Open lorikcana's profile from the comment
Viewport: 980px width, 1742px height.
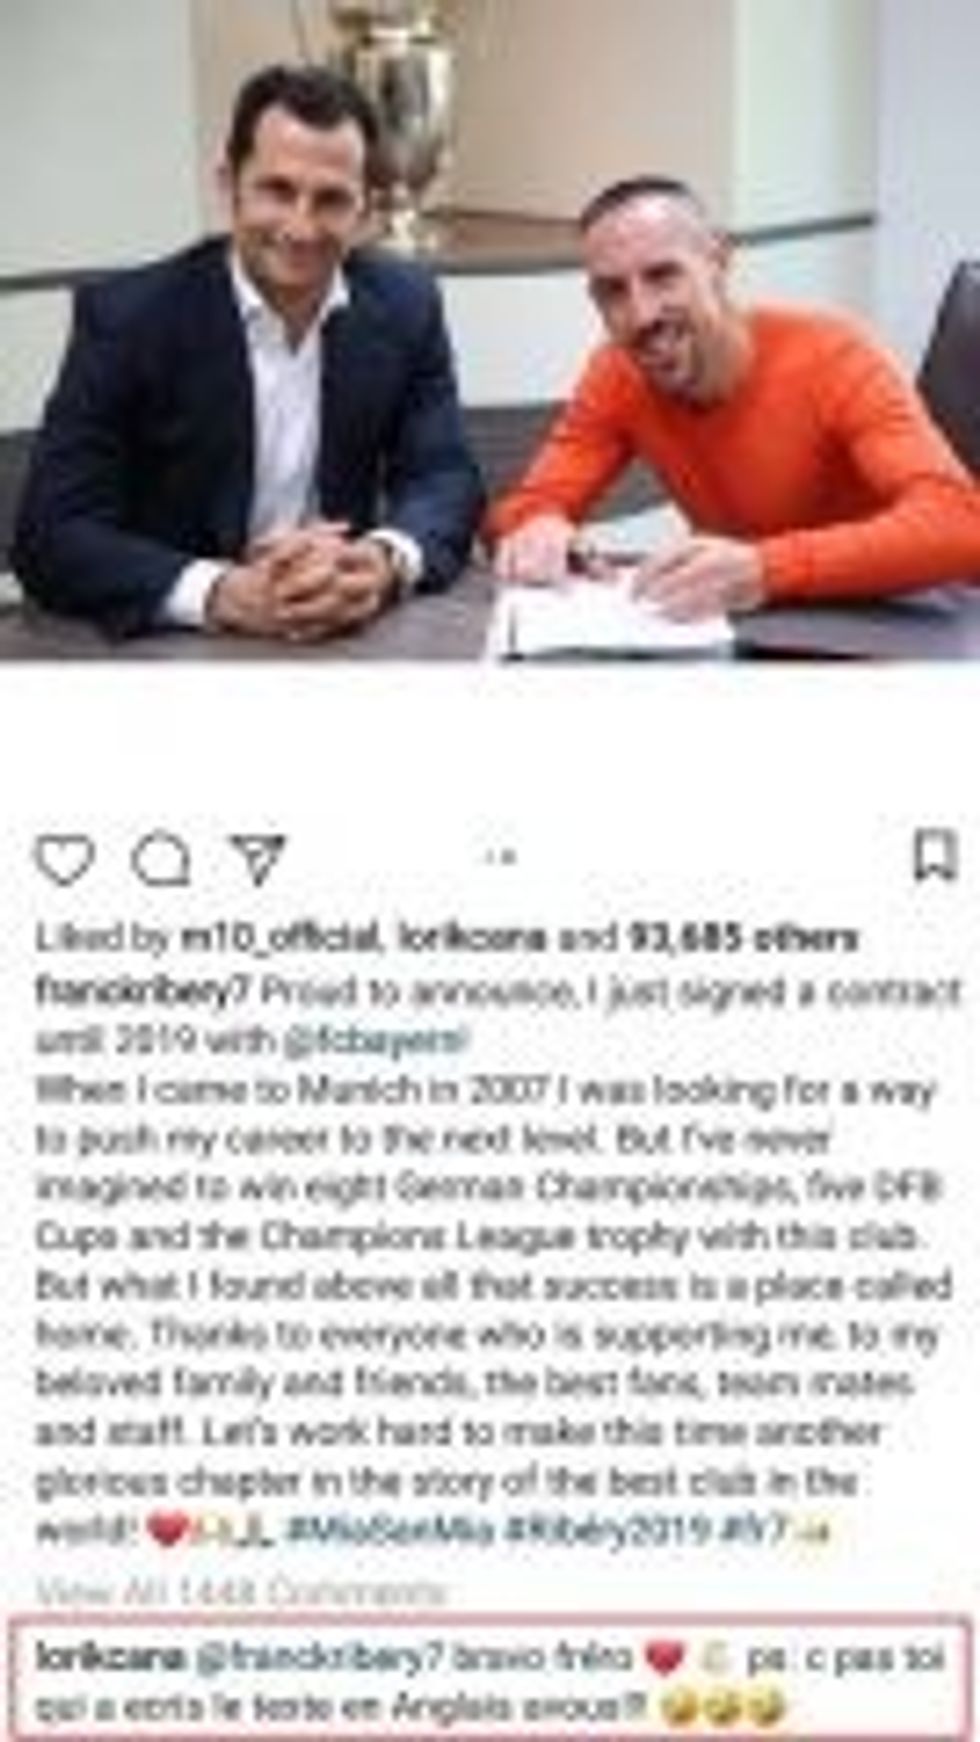110,1657
